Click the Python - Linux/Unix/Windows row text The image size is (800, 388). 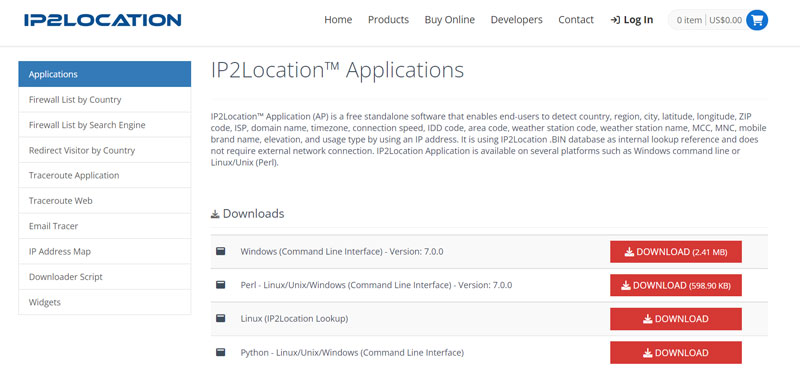(x=352, y=352)
